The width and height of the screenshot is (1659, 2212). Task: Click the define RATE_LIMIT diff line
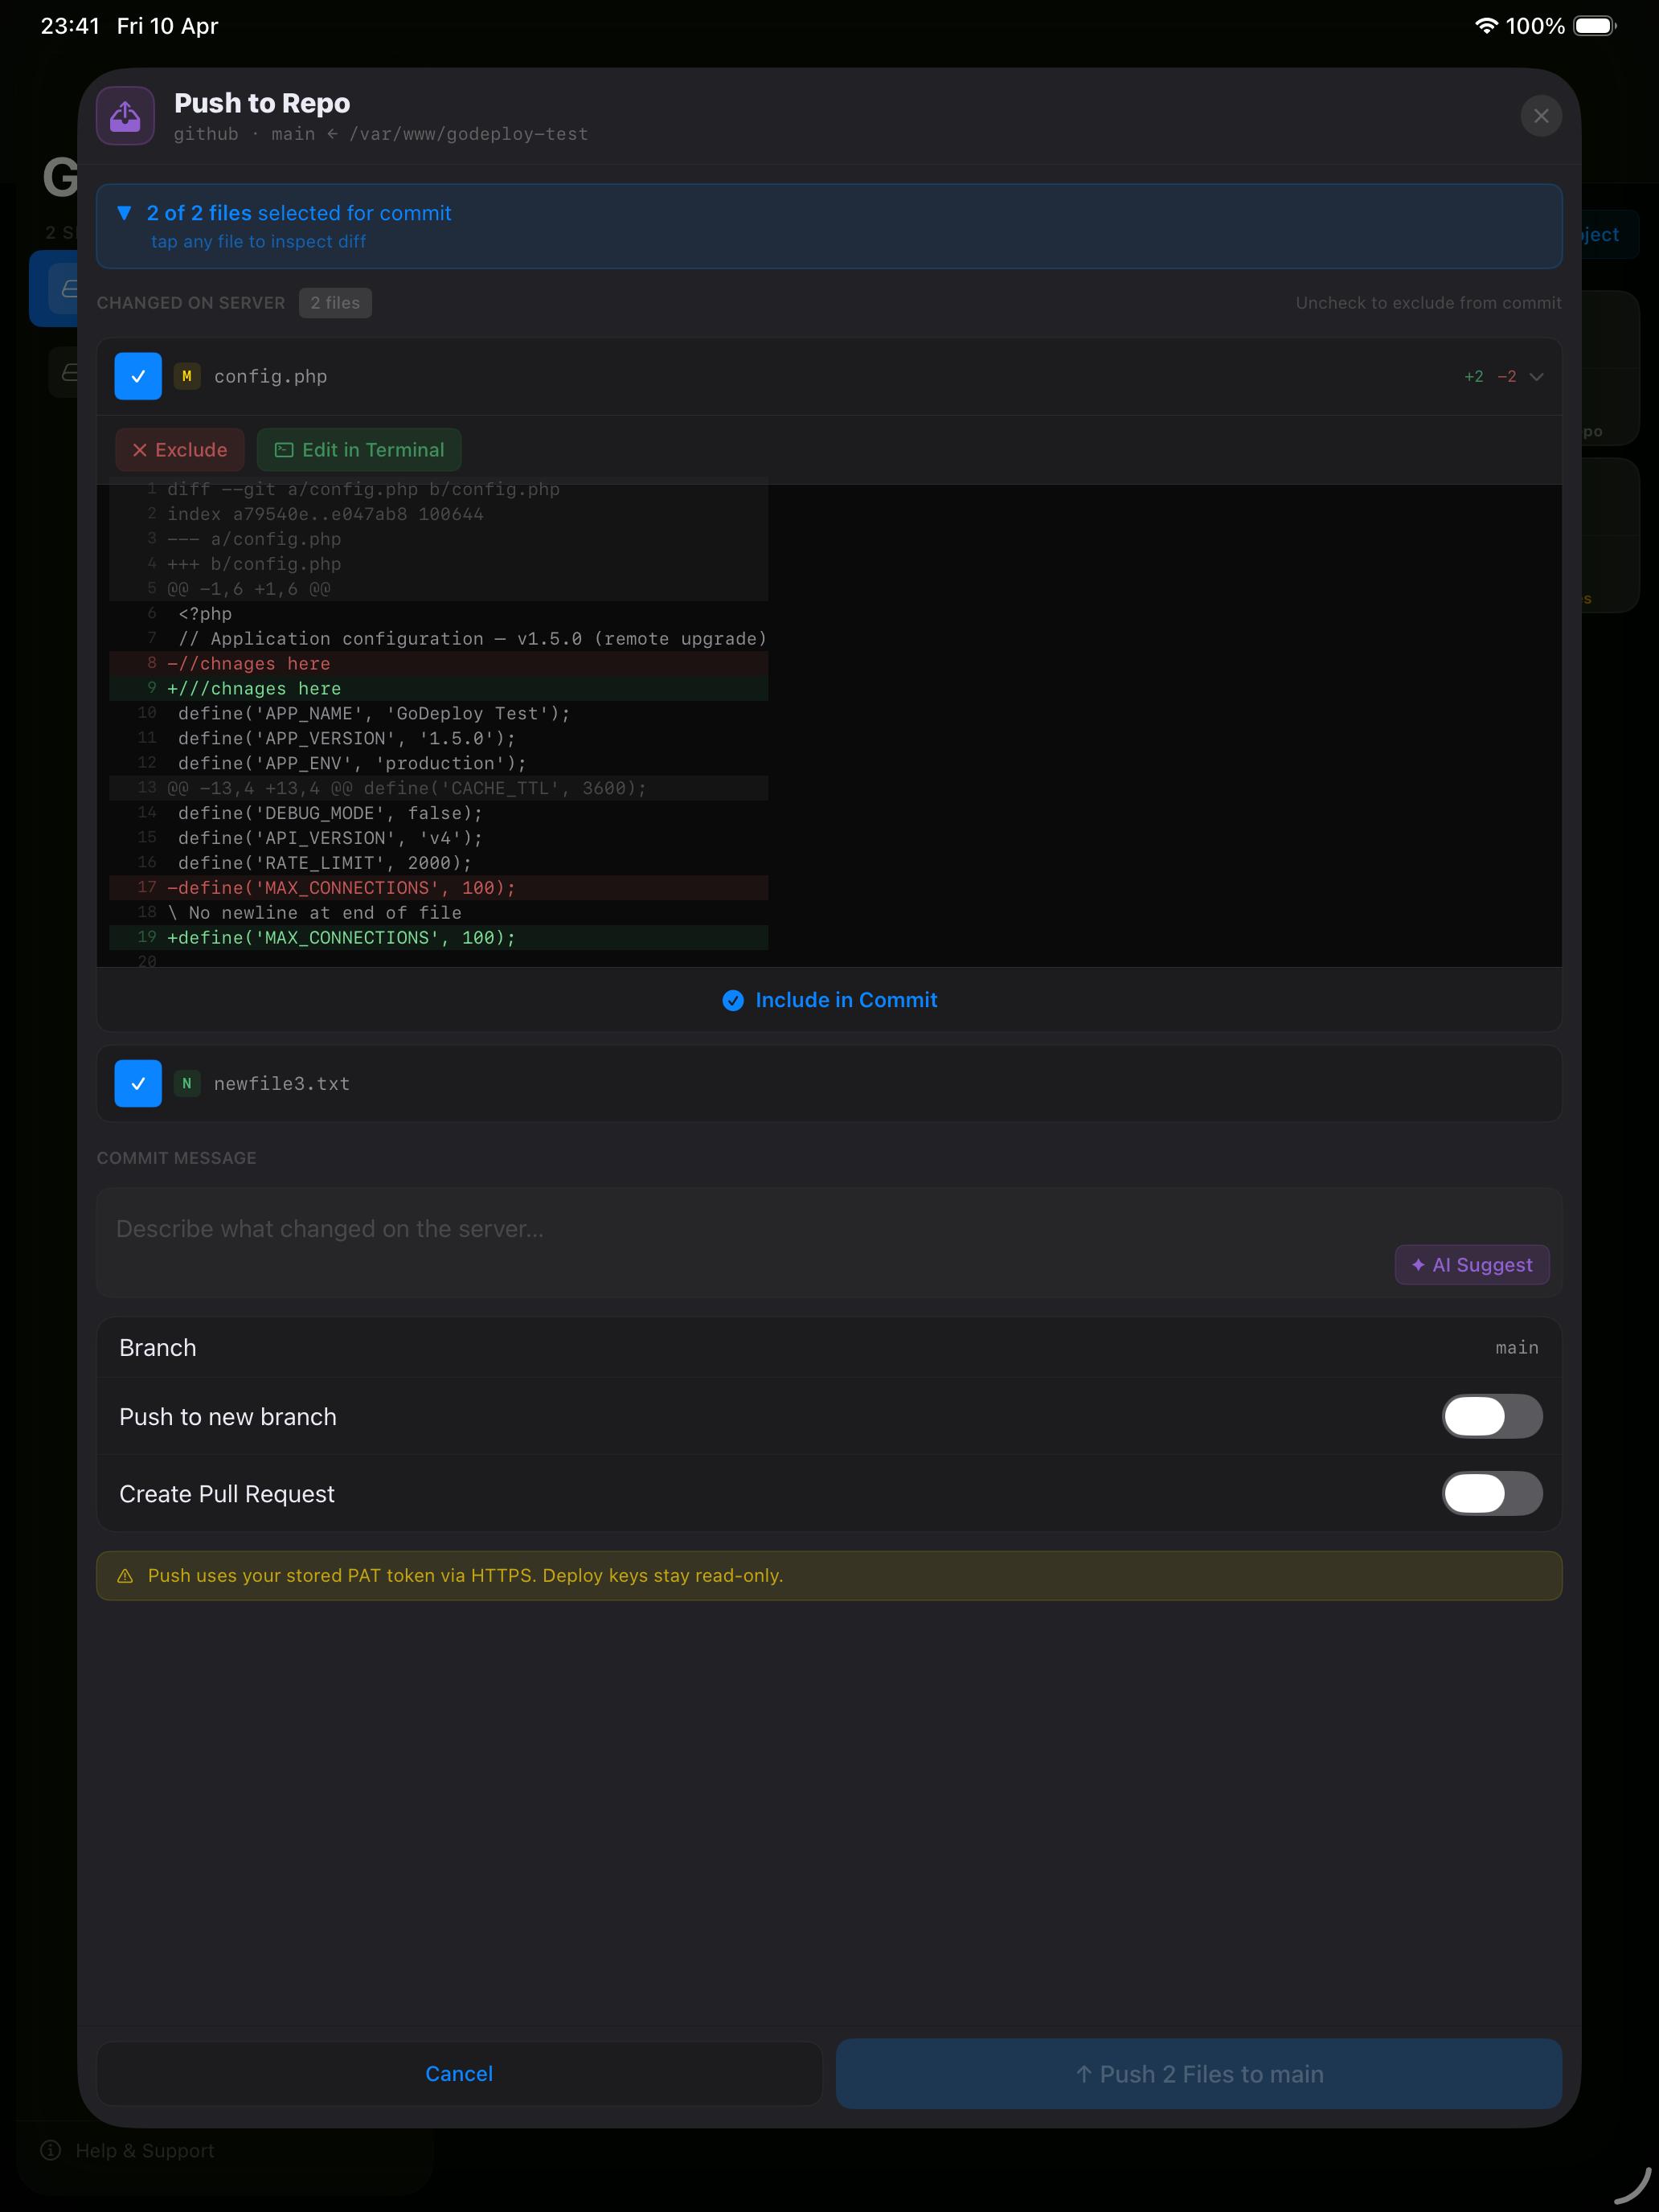click(439, 862)
